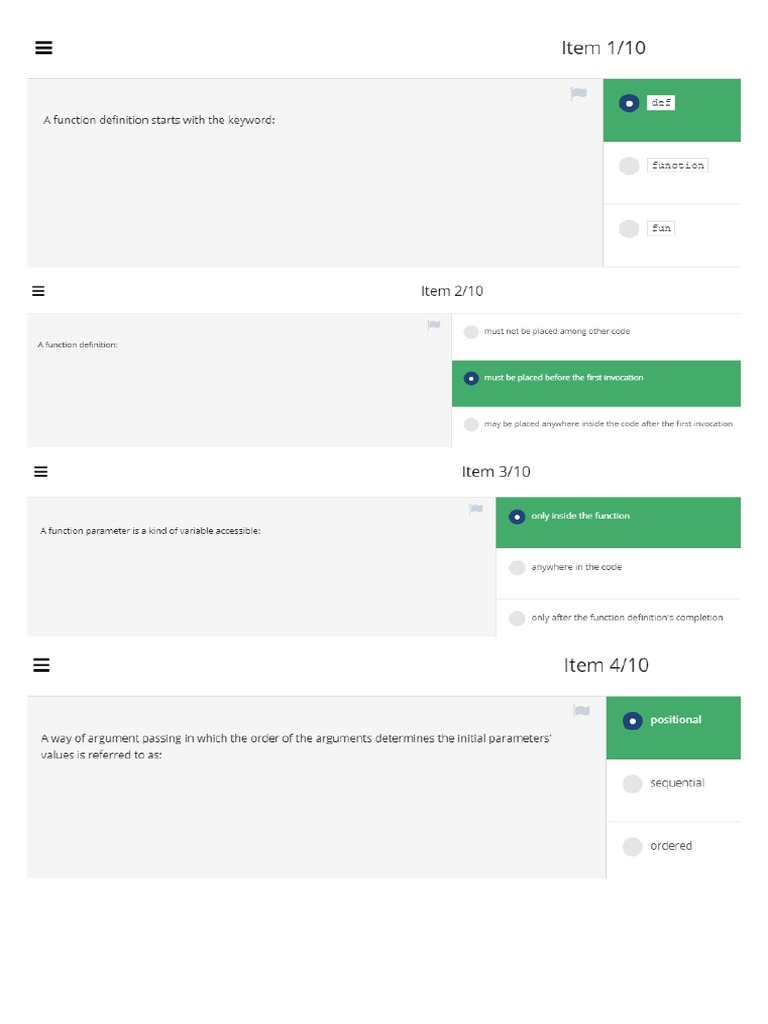Select 'only after the function definition's completion'

517,618
